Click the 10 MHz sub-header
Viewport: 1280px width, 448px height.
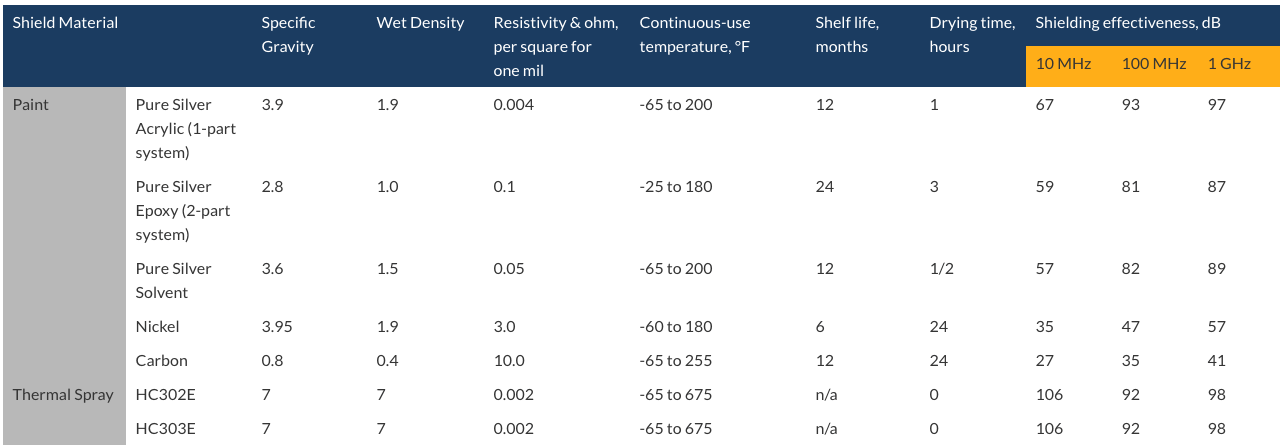point(1063,64)
